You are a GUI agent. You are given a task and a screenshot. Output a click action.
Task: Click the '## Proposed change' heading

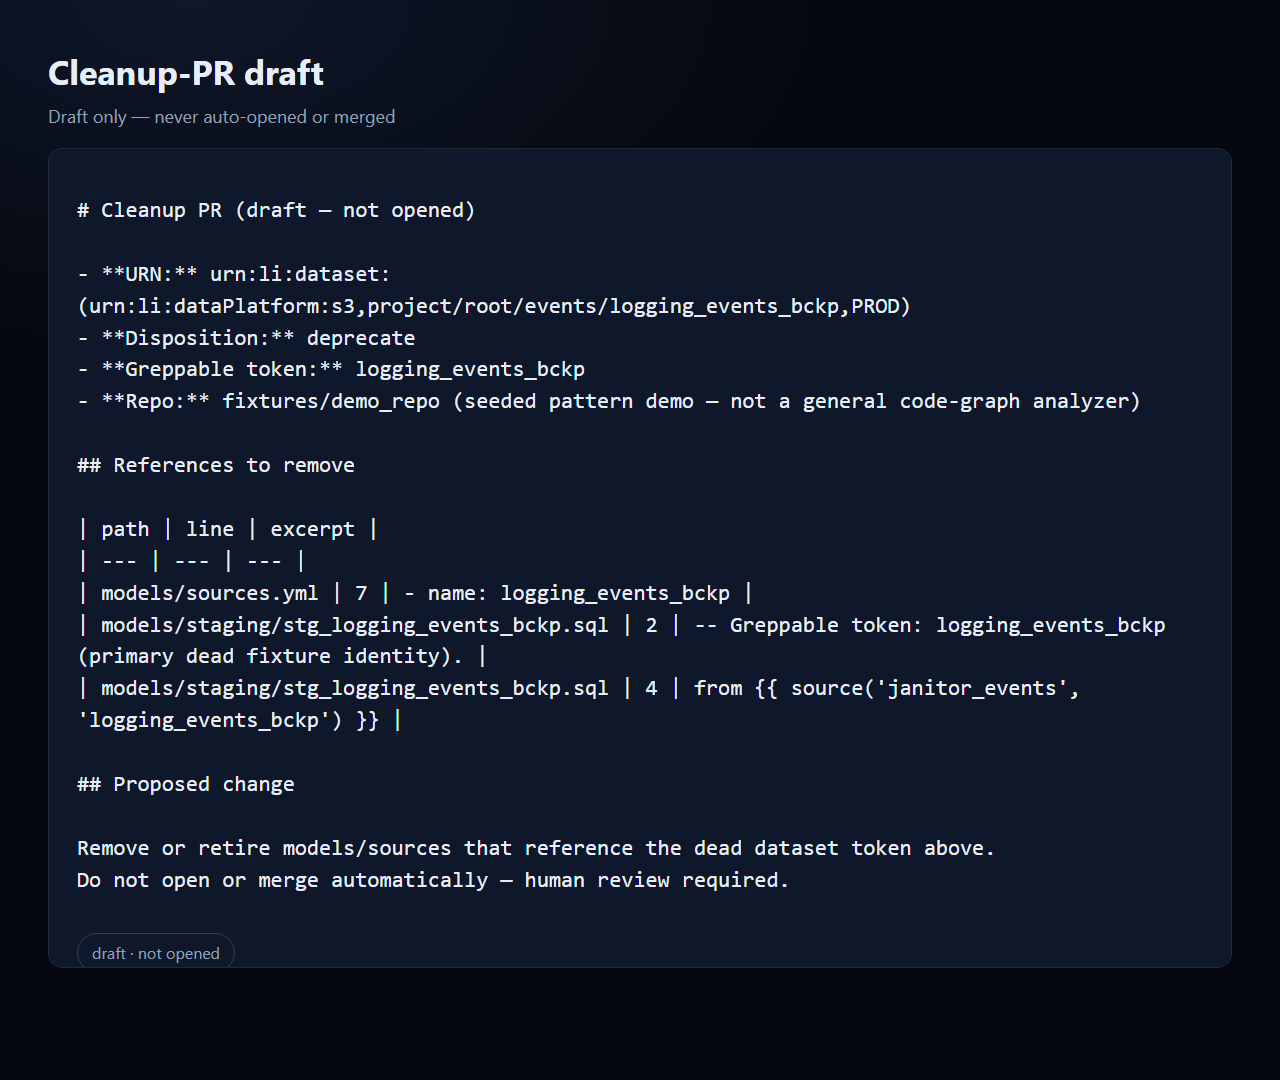pyautogui.click(x=186, y=784)
